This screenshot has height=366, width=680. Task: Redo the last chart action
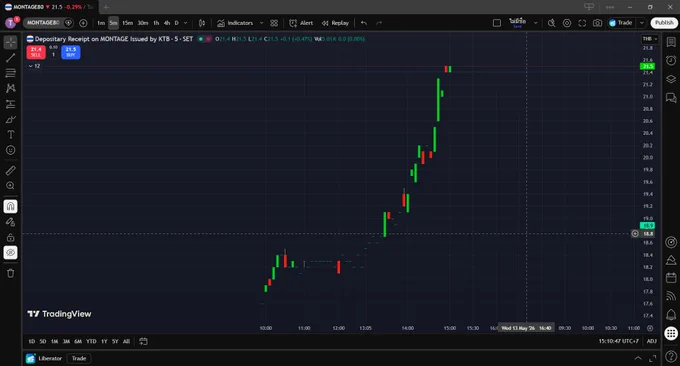379,23
